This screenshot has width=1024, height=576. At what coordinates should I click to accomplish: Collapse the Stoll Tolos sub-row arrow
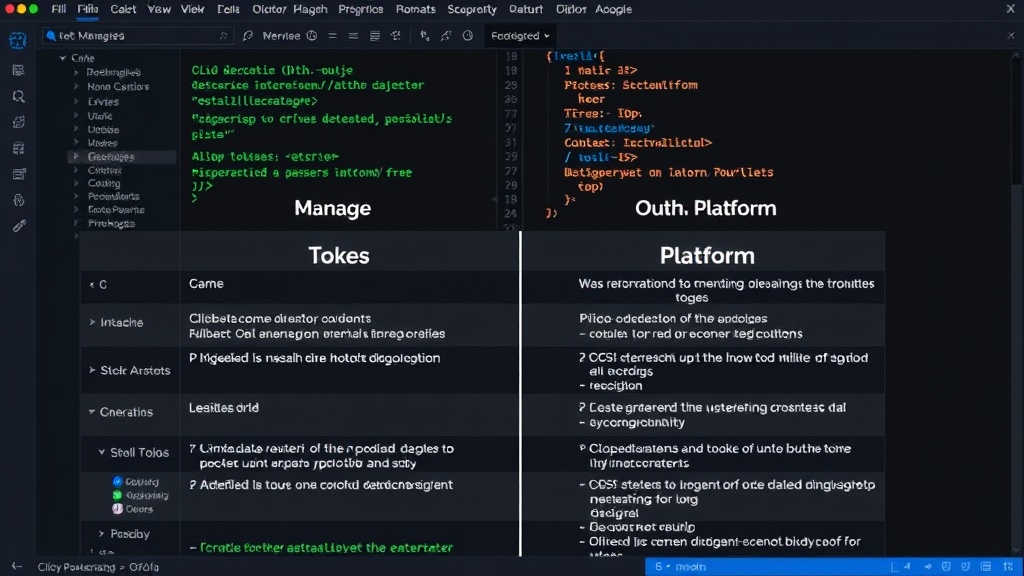click(x=102, y=452)
